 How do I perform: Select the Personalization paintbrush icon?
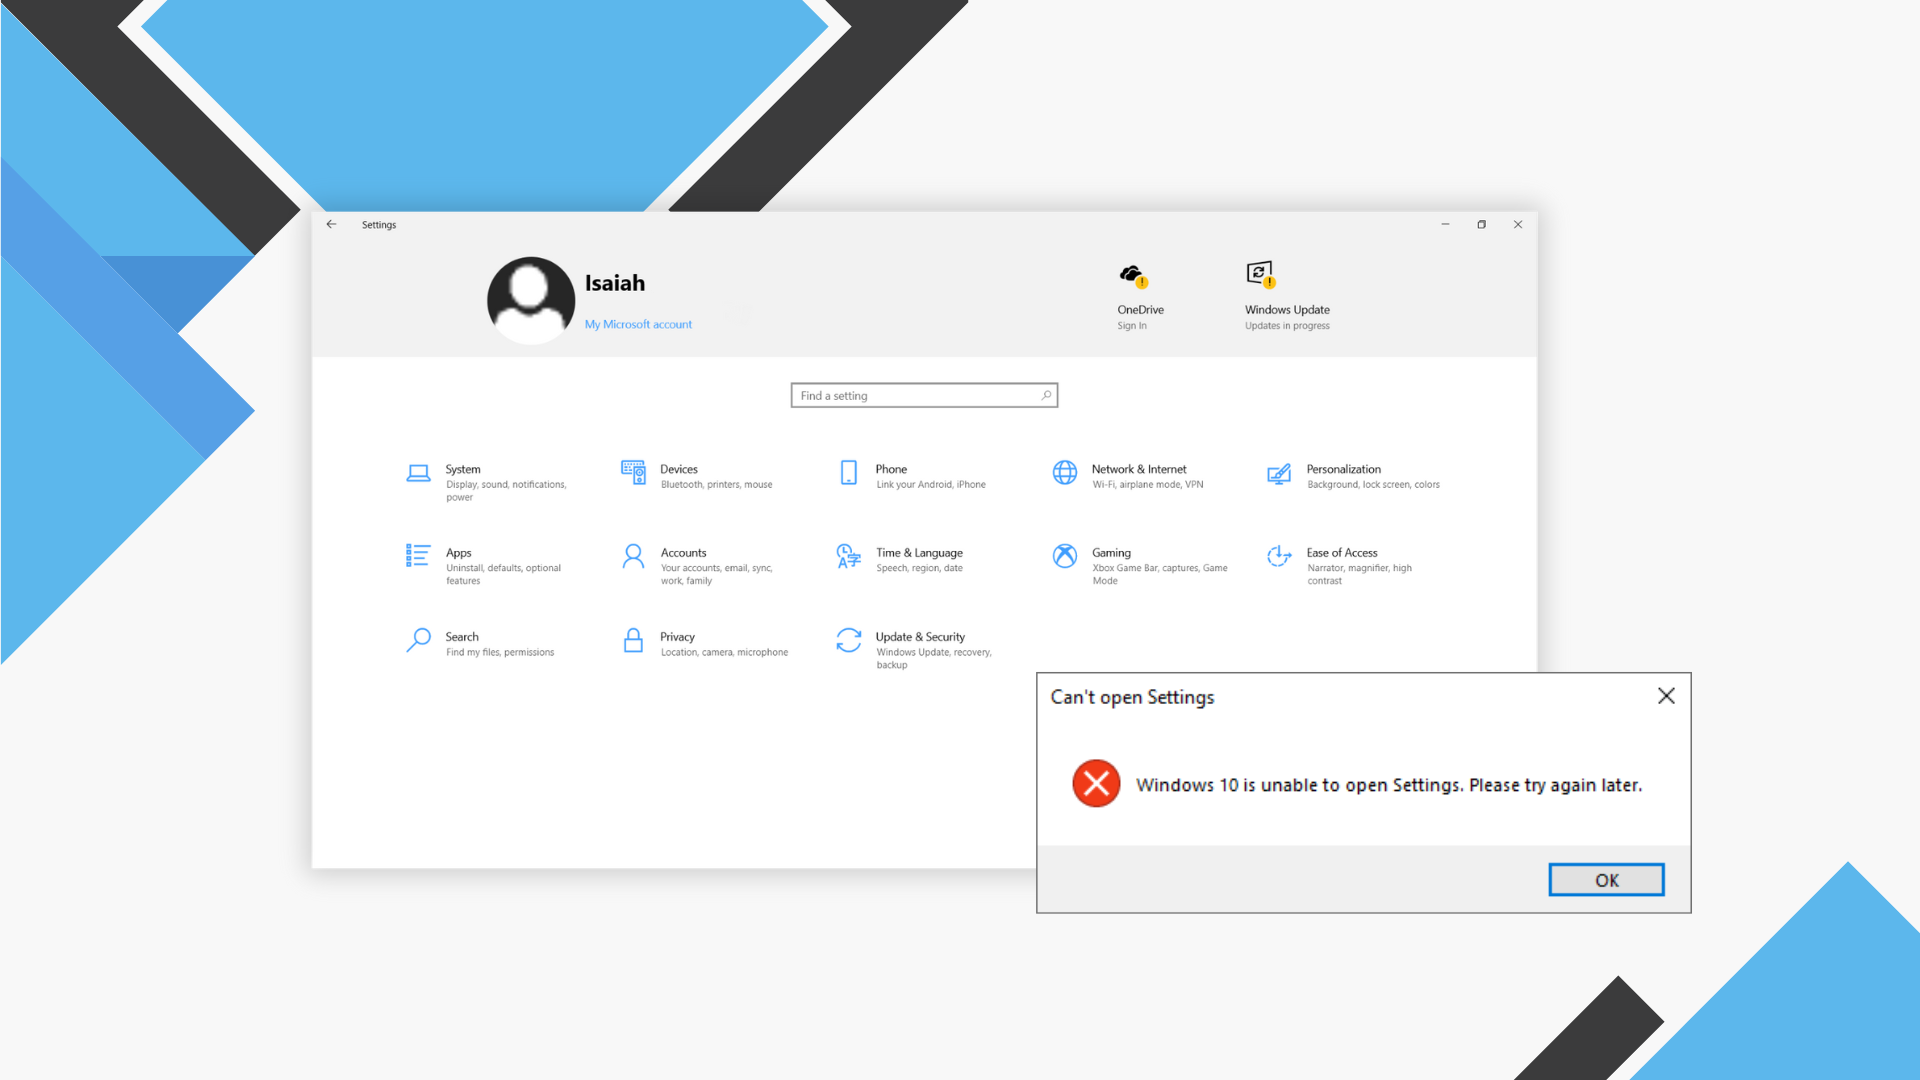(1279, 473)
